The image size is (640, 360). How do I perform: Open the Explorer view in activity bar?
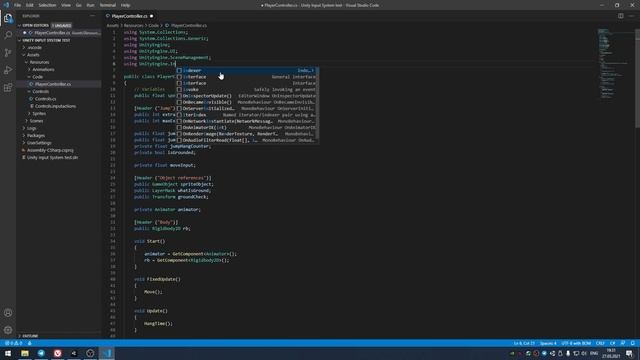pyautogui.click(x=8, y=18)
